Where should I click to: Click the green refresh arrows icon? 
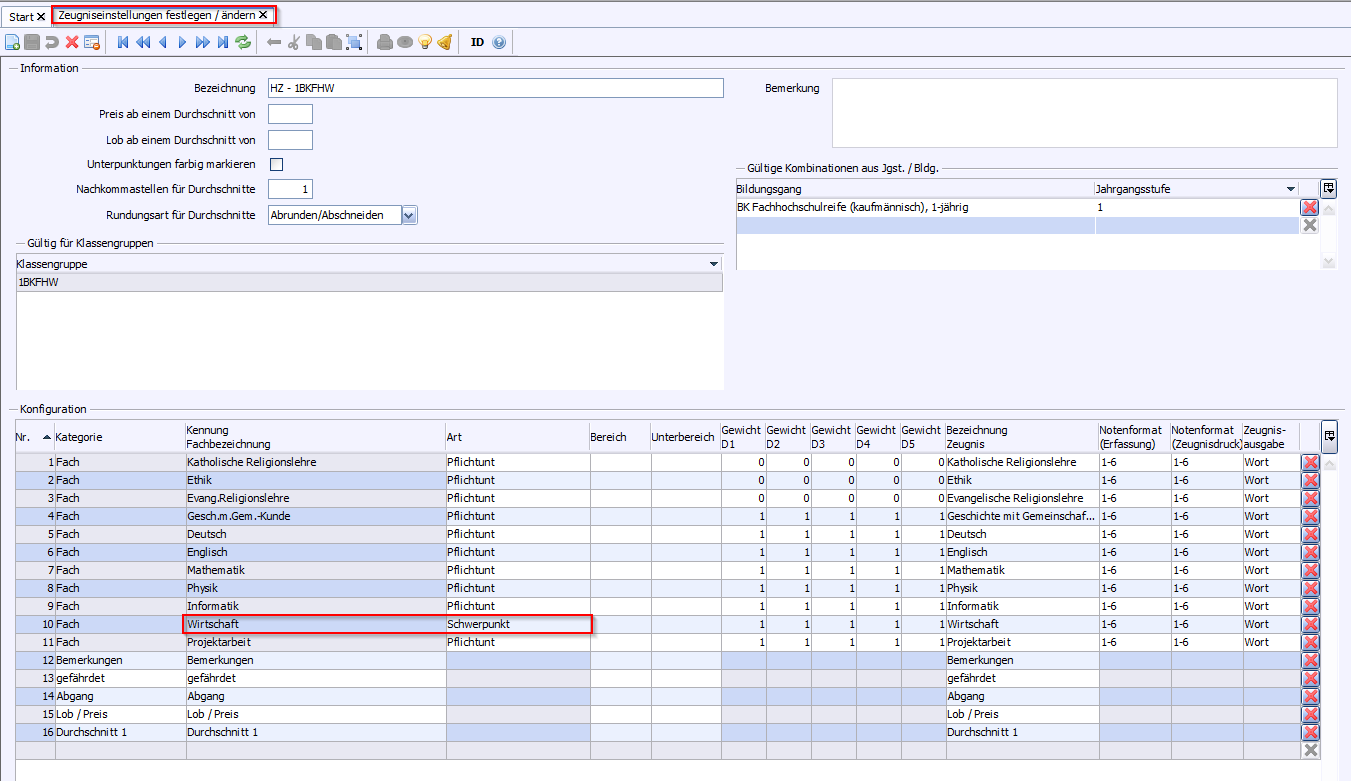tap(243, 42)
